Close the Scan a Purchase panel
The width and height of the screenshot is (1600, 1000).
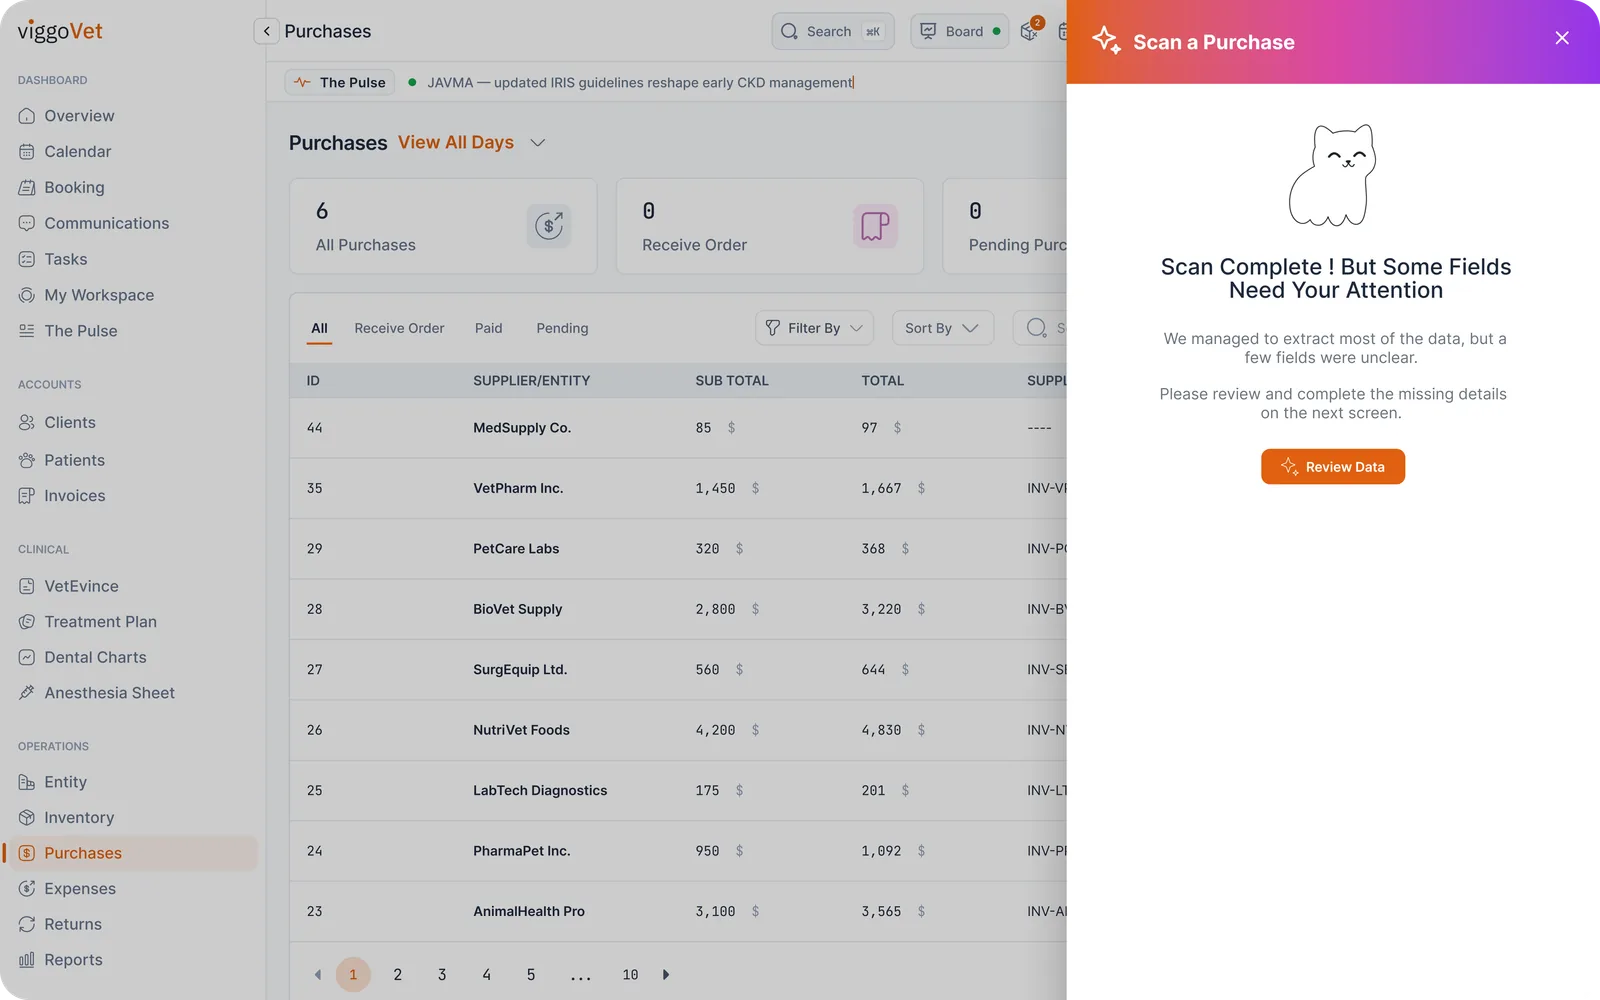[x=1562, y=38]
